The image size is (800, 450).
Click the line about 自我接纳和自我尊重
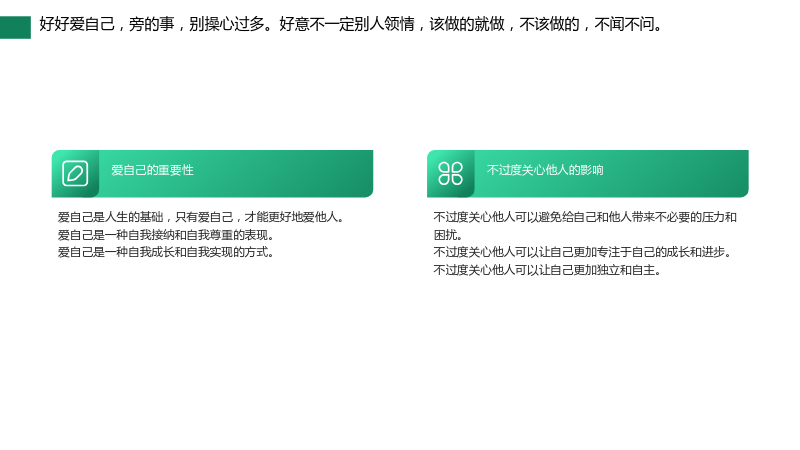[x=166, y=235]
